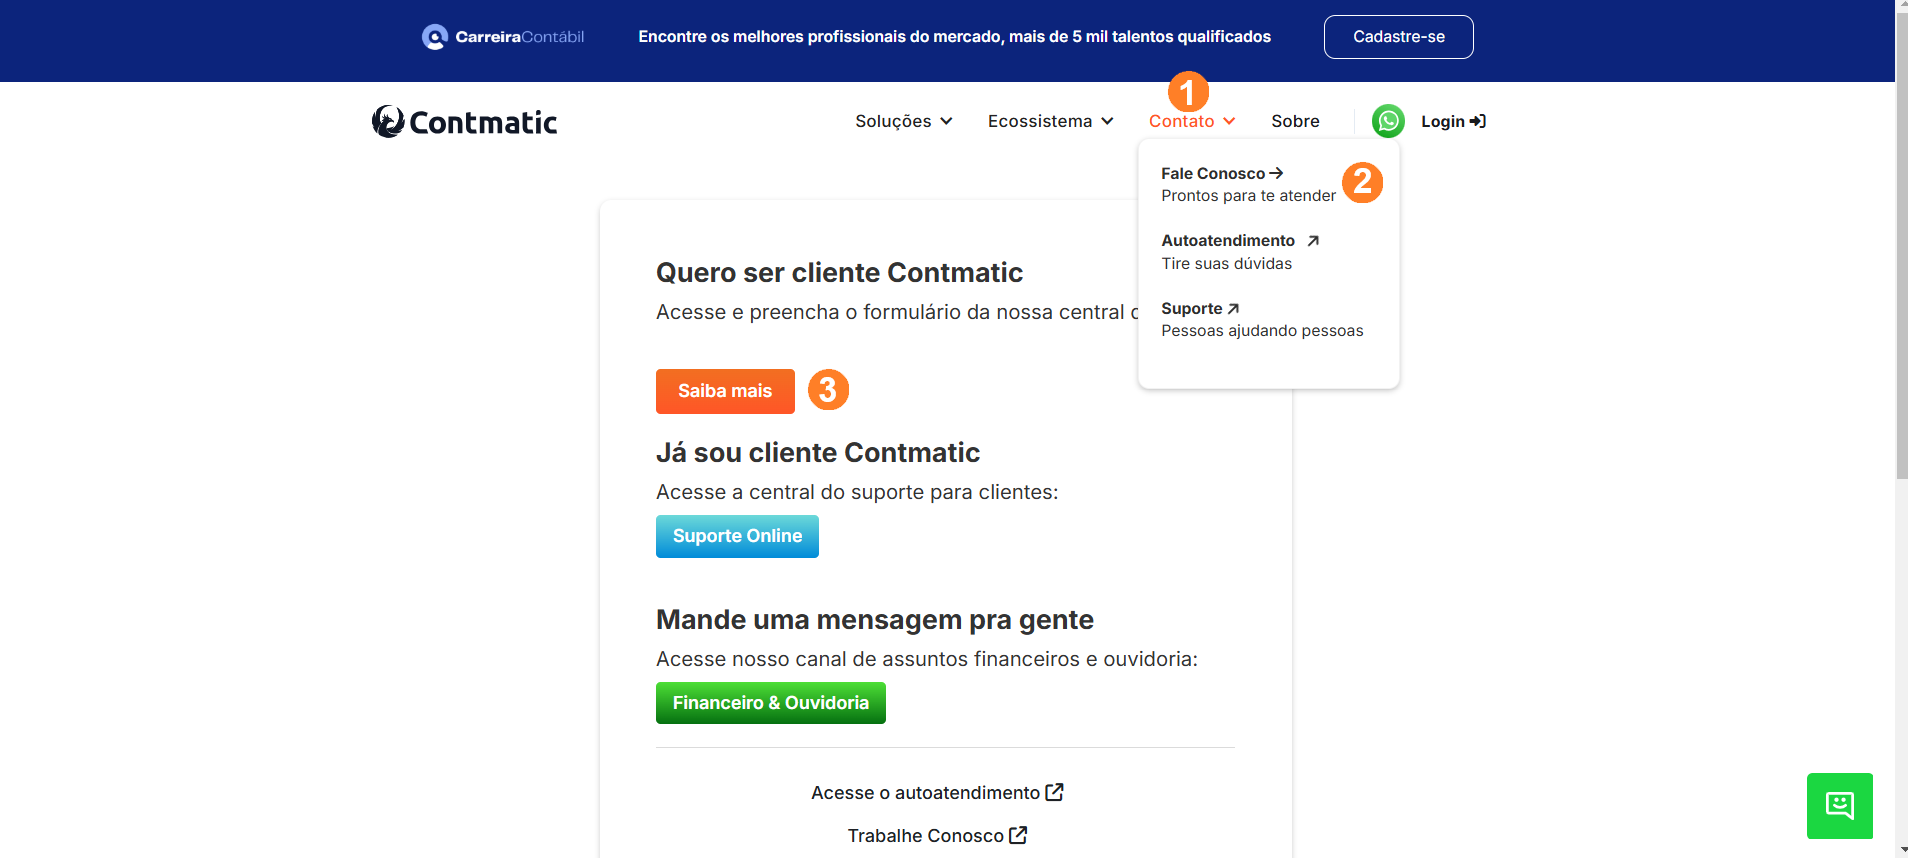Open the Ecossistema menu
Viewport: 1908px width, 858px height.
coord(1050,121)
